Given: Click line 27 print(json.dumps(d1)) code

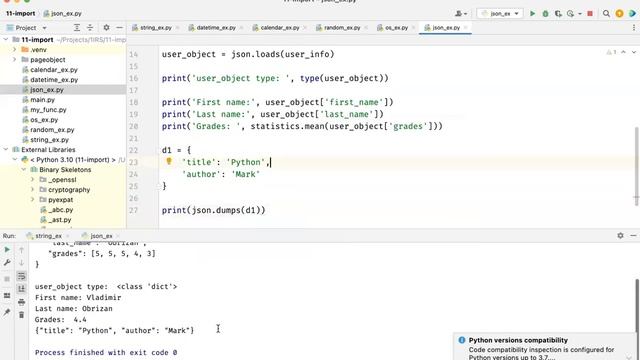Looking at the screenshot, I should tap(213, 210).
